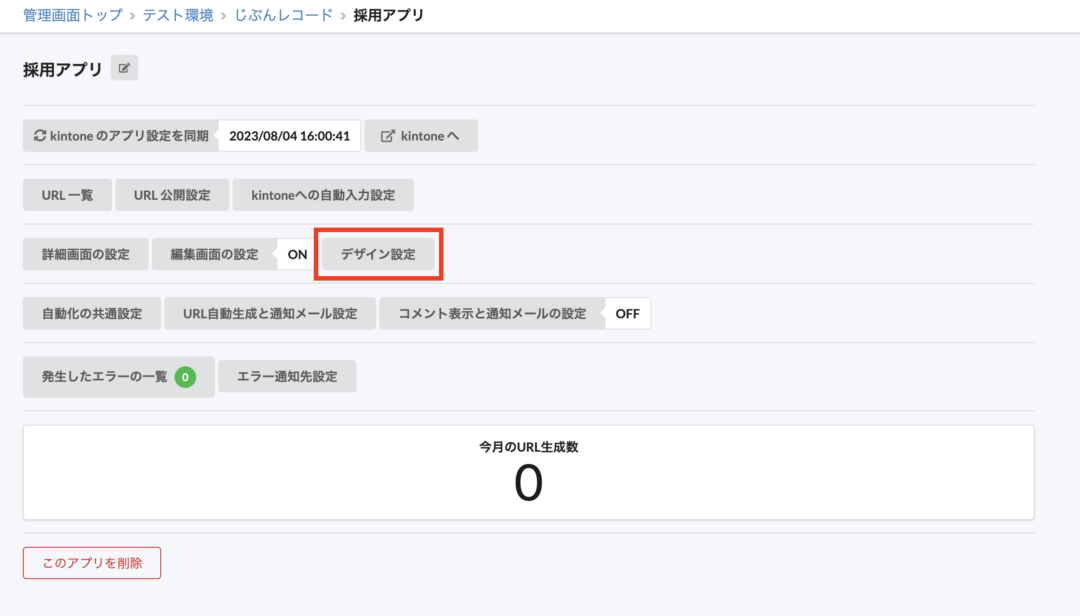
Task: Open 自動化の共通設定
Action: point(91,313)
